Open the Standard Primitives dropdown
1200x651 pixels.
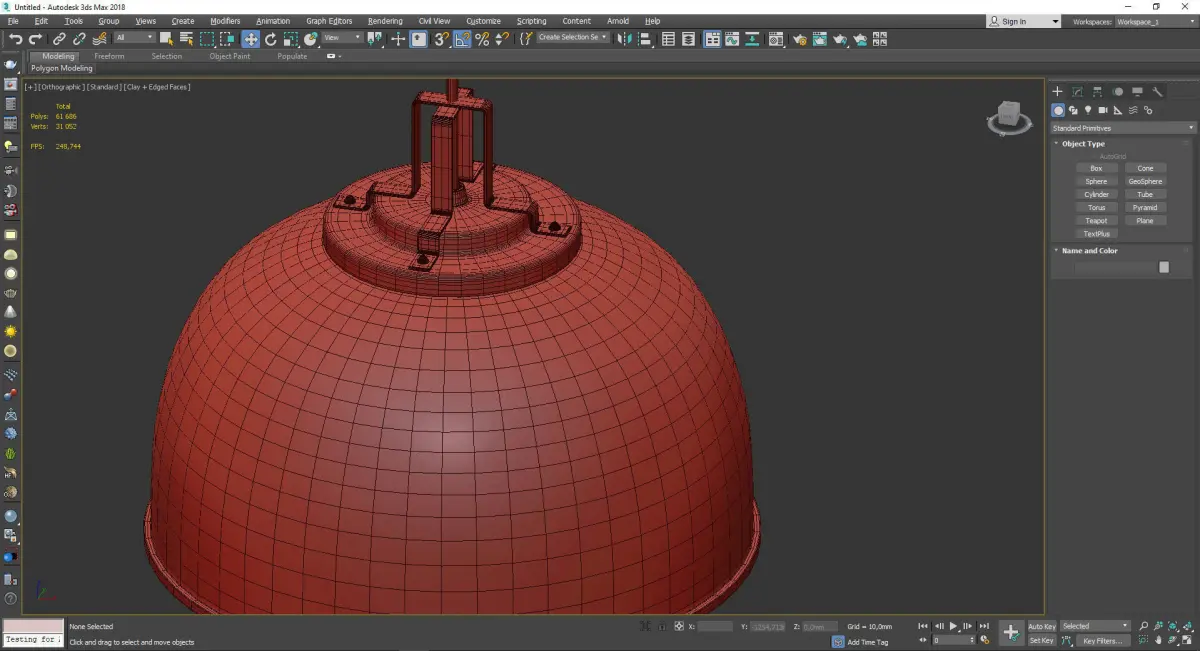pyautogui.click(x=1122, y=128)
